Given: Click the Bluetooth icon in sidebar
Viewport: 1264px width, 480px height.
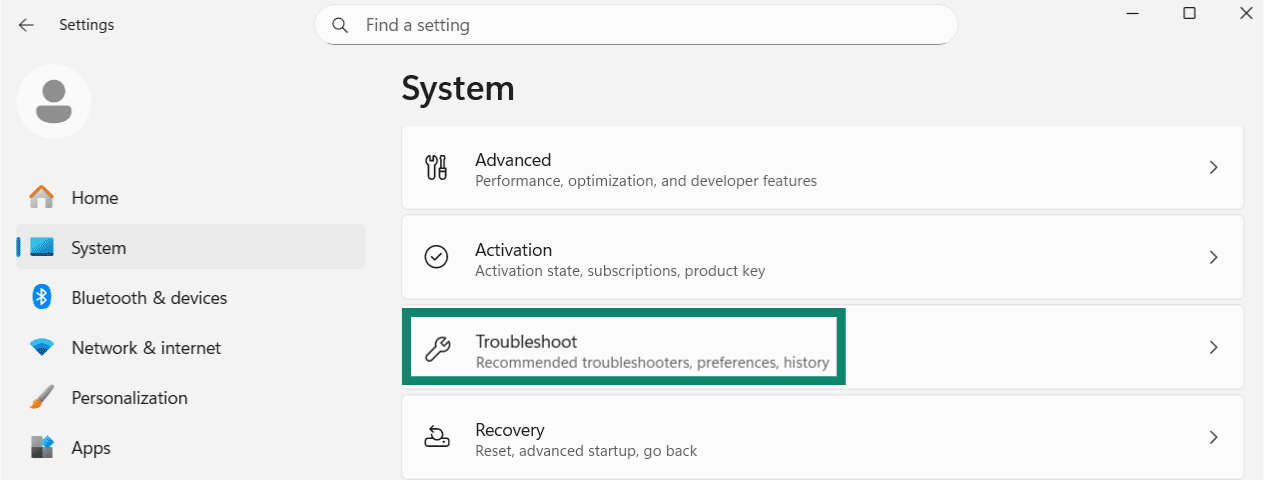Looking at the screenshot, I should [x=42, y=297].
